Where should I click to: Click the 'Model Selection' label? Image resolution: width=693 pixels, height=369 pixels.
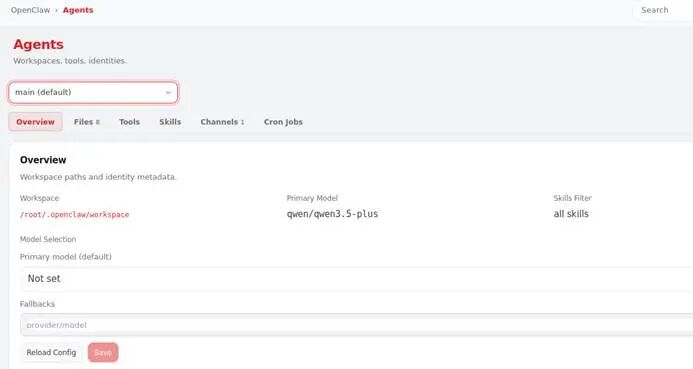(x=48, y=239)
